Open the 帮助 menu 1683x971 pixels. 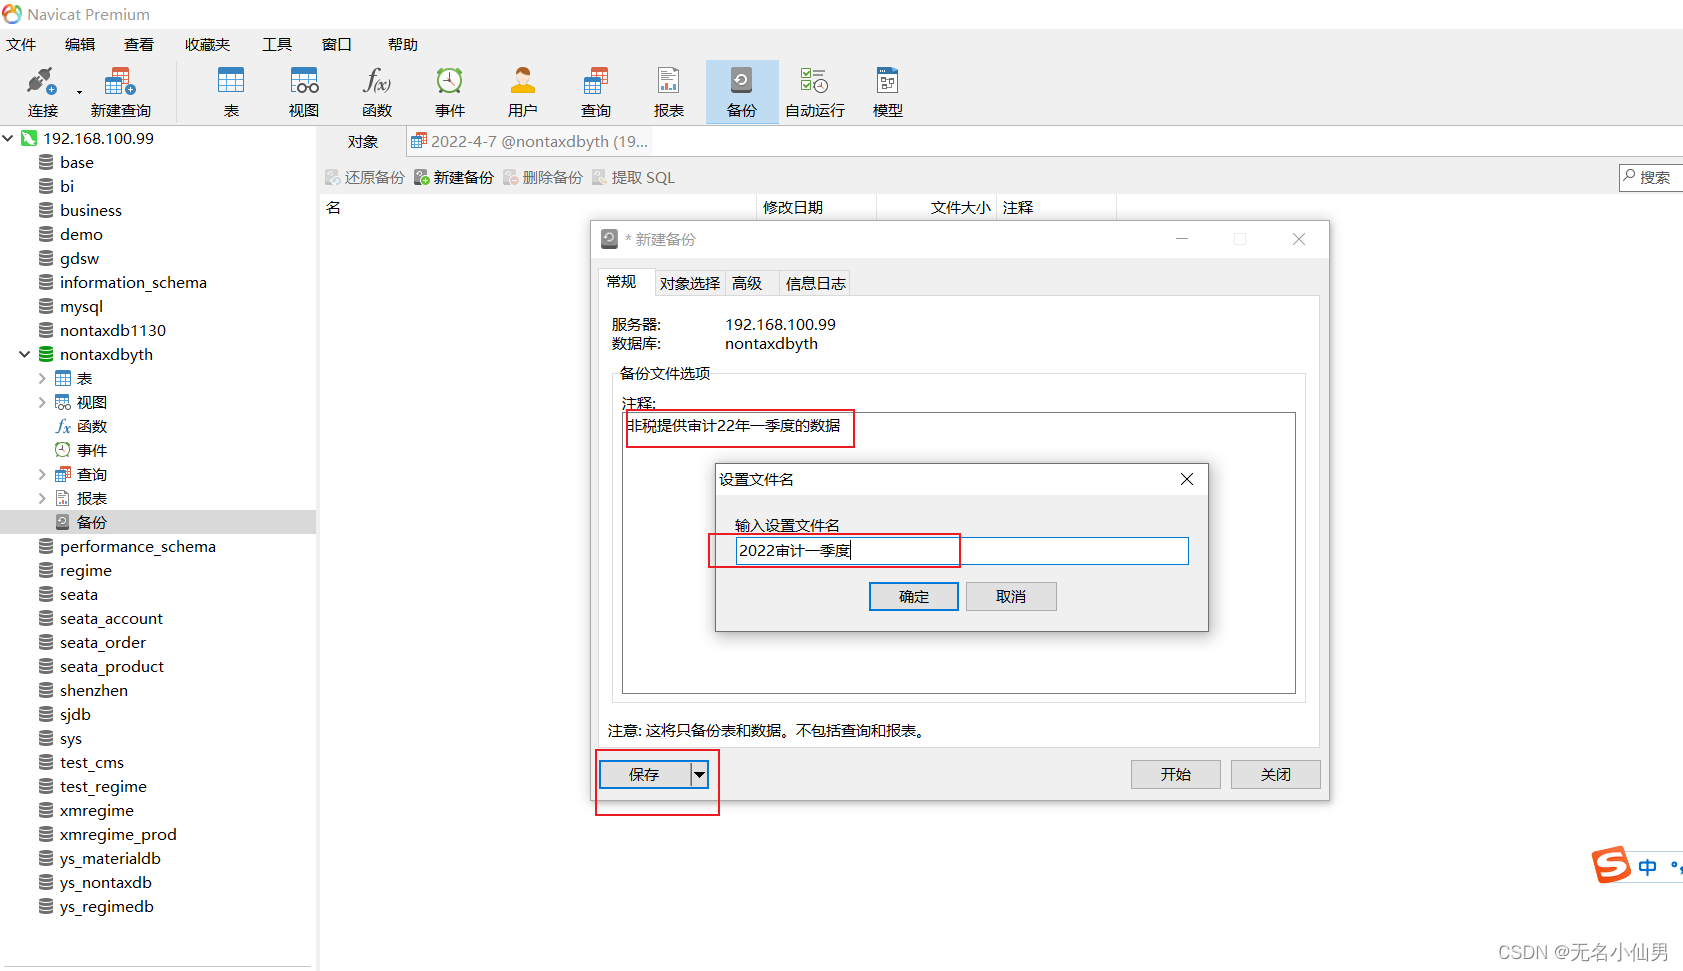click(403, 44)
